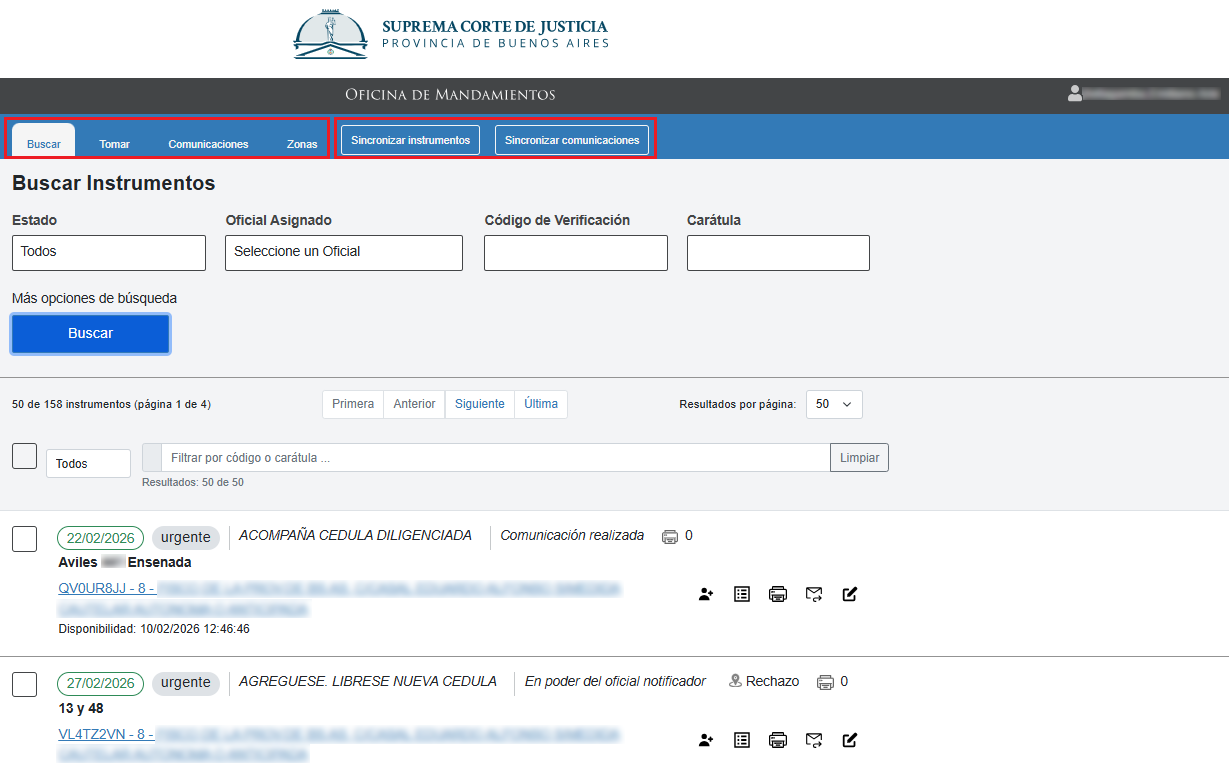Click the black print icon for QV0UR8JJ

click(x=778, y=594)
